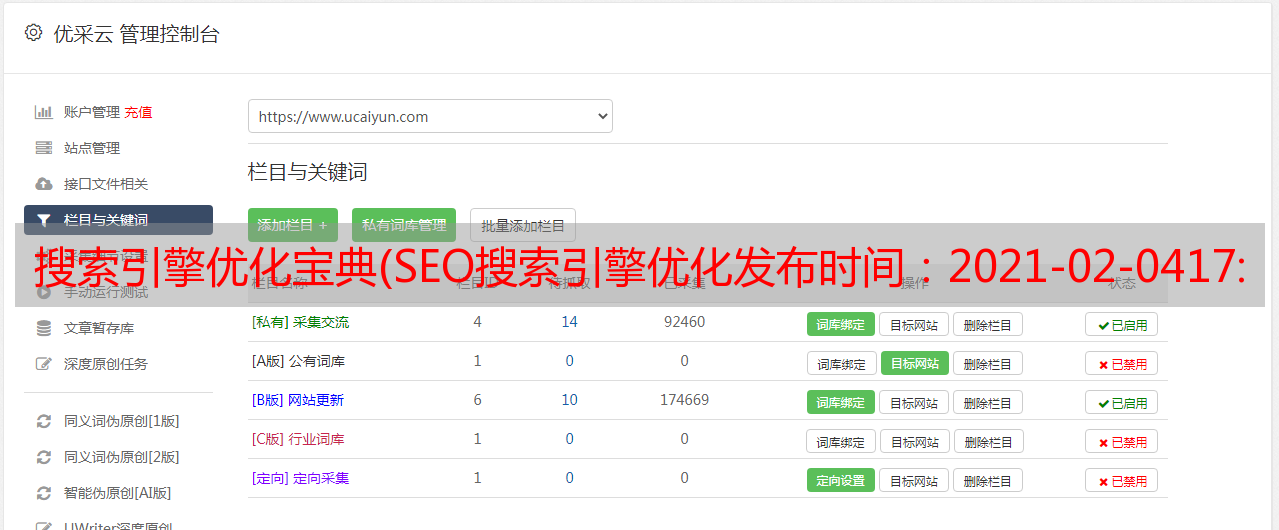Screen dimensions: 1279x530
Task: Open 站点管理 in the sidebar
Action: [92, 148]
